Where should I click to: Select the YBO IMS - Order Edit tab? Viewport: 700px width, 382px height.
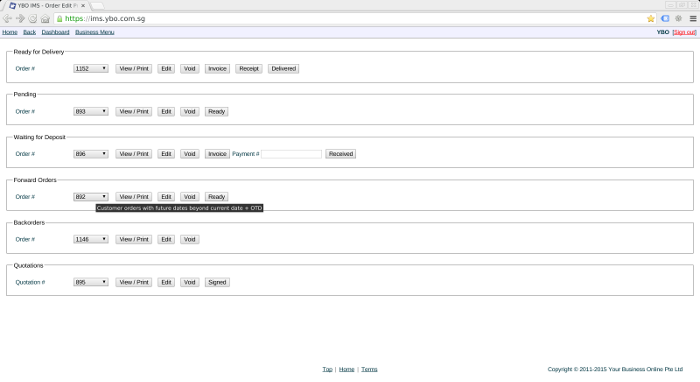[x=47, y=5]
